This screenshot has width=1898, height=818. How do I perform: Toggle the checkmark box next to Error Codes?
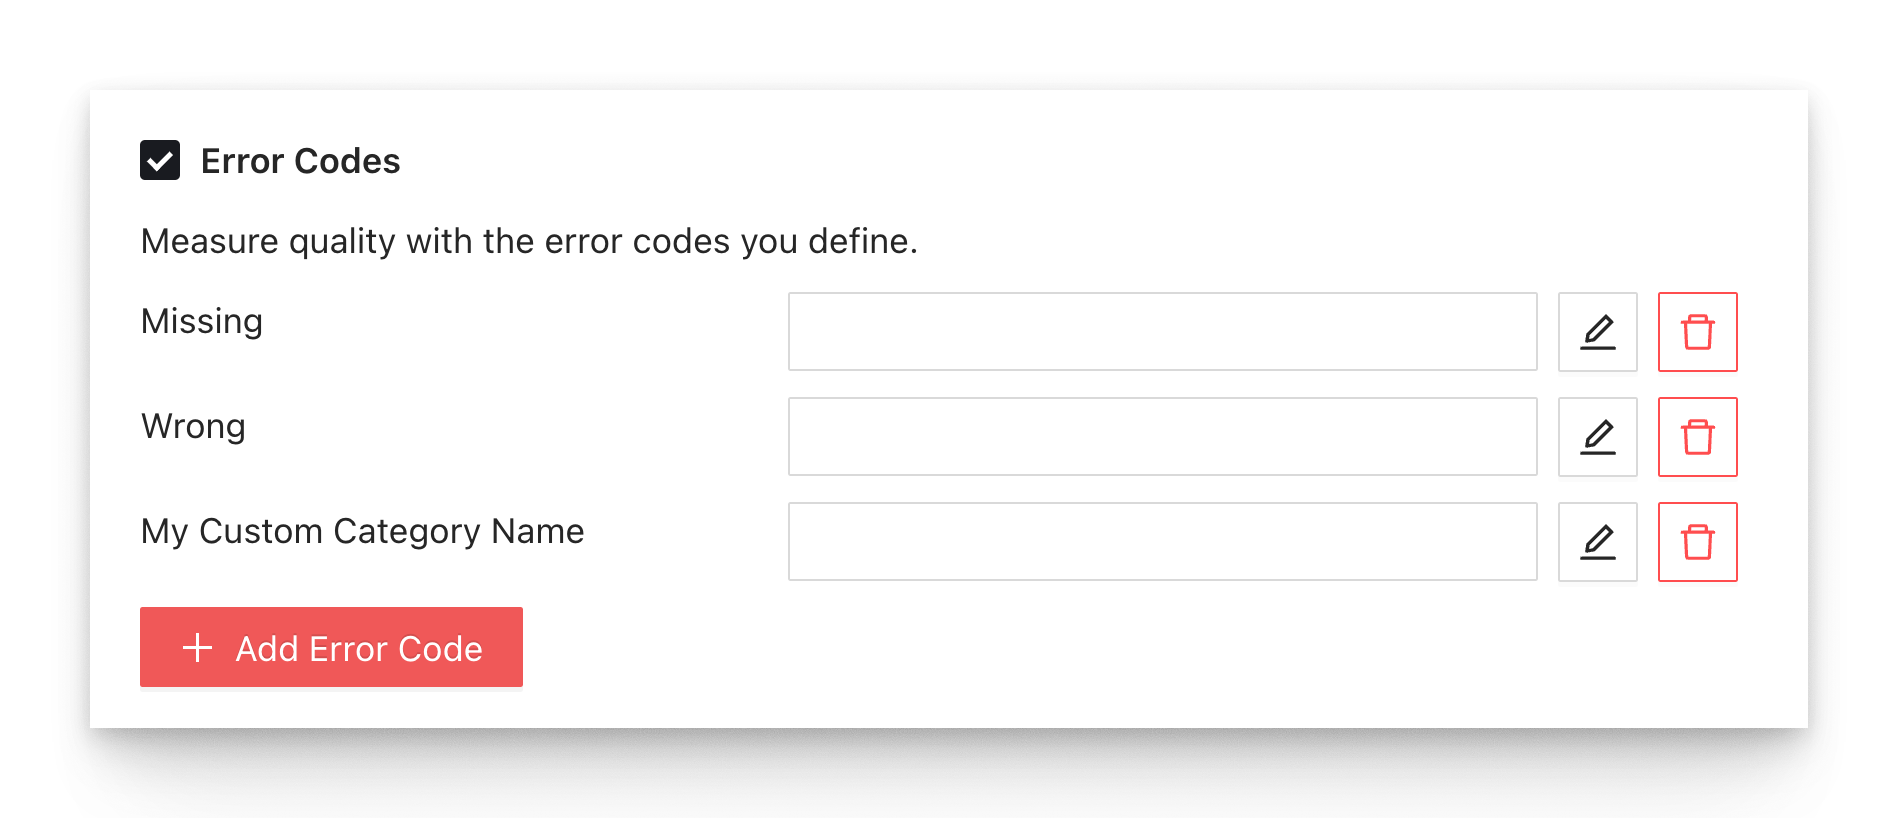tap(160, 160)
